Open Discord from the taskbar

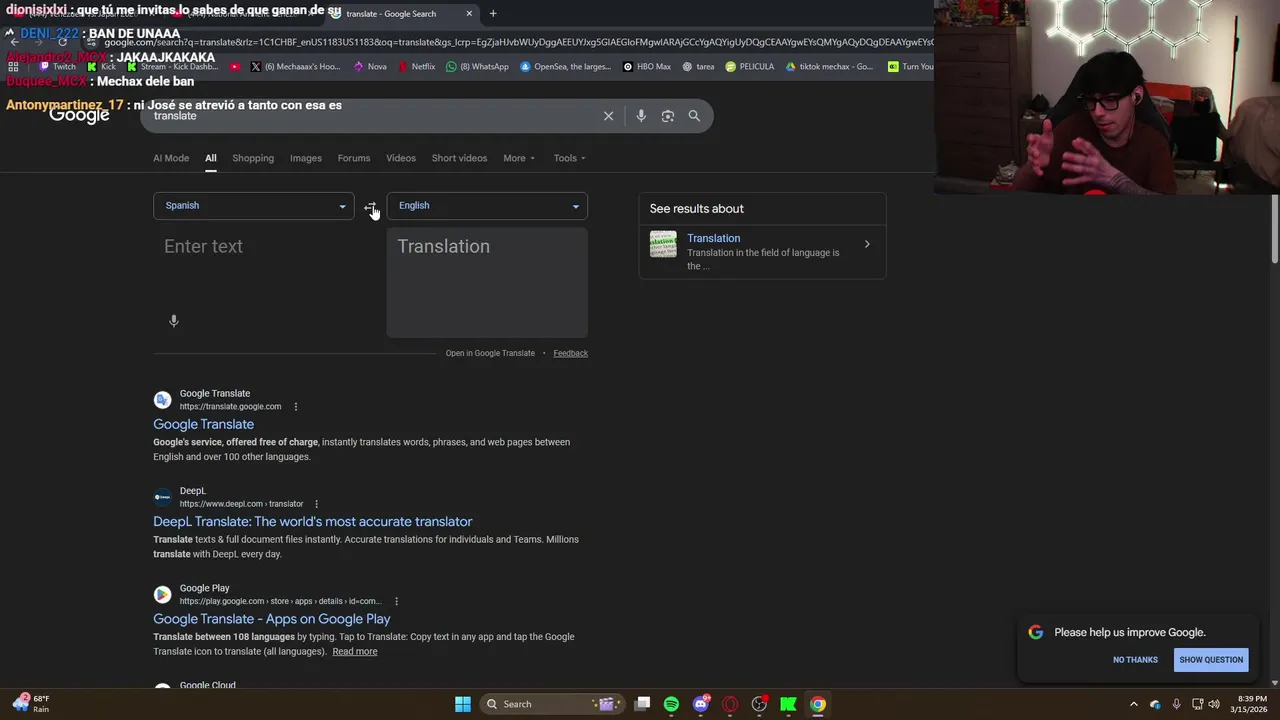point(701,704)
